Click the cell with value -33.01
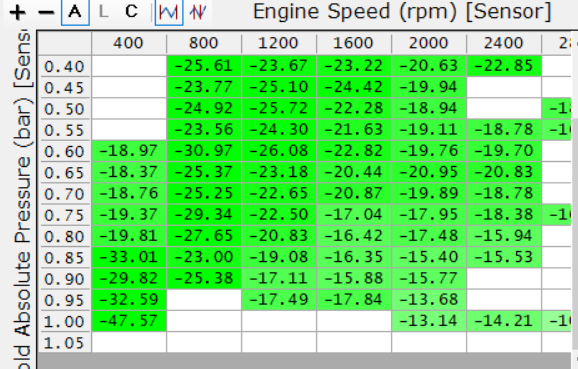 click(129, 257)
